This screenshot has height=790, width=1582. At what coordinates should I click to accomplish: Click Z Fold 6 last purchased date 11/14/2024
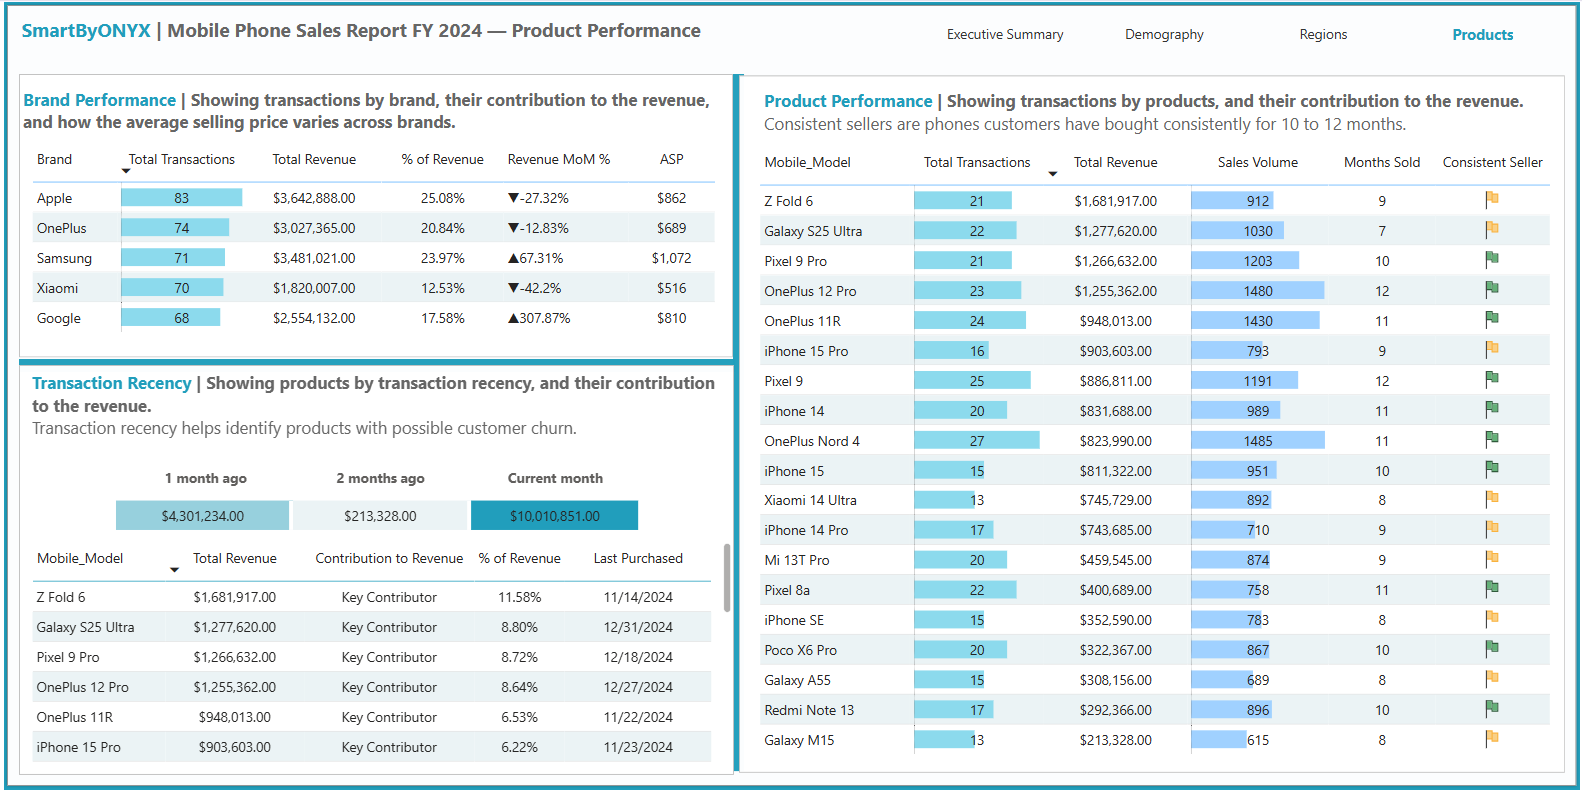click(638, 597)
